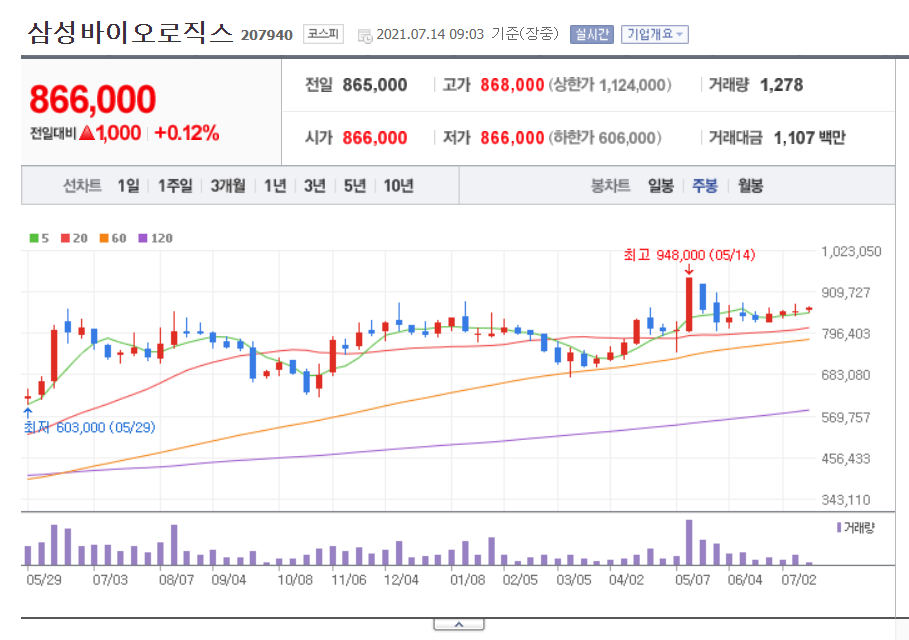Click the green 5-period moving average legend
This screenshot has width=909, height=640.
(39, 238)
